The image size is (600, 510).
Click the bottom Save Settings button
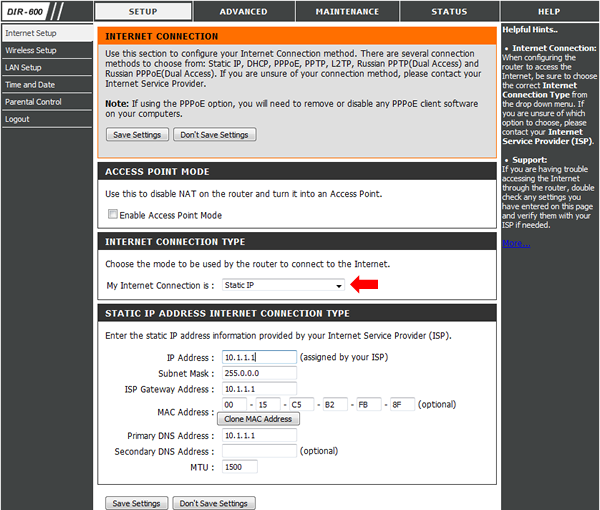[x=136, y=503]
